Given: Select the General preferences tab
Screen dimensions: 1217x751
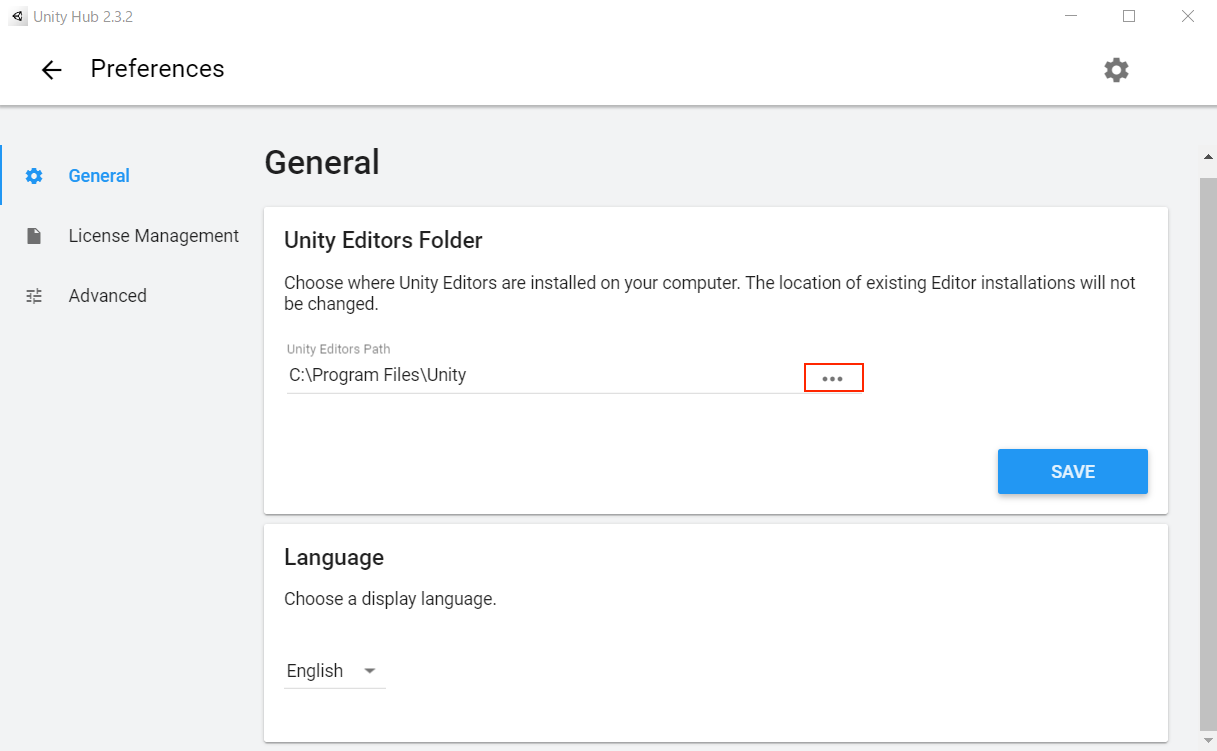Looking at the screenshot, I should tap(99, 176).
